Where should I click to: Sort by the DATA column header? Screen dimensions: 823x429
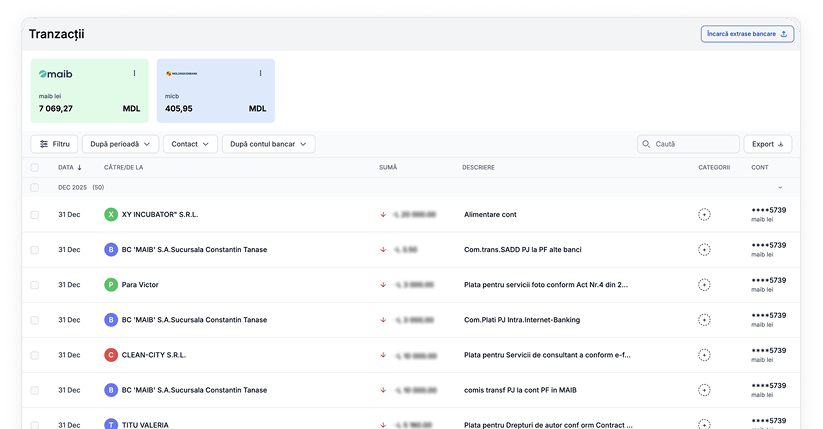[x=70, y=167]
